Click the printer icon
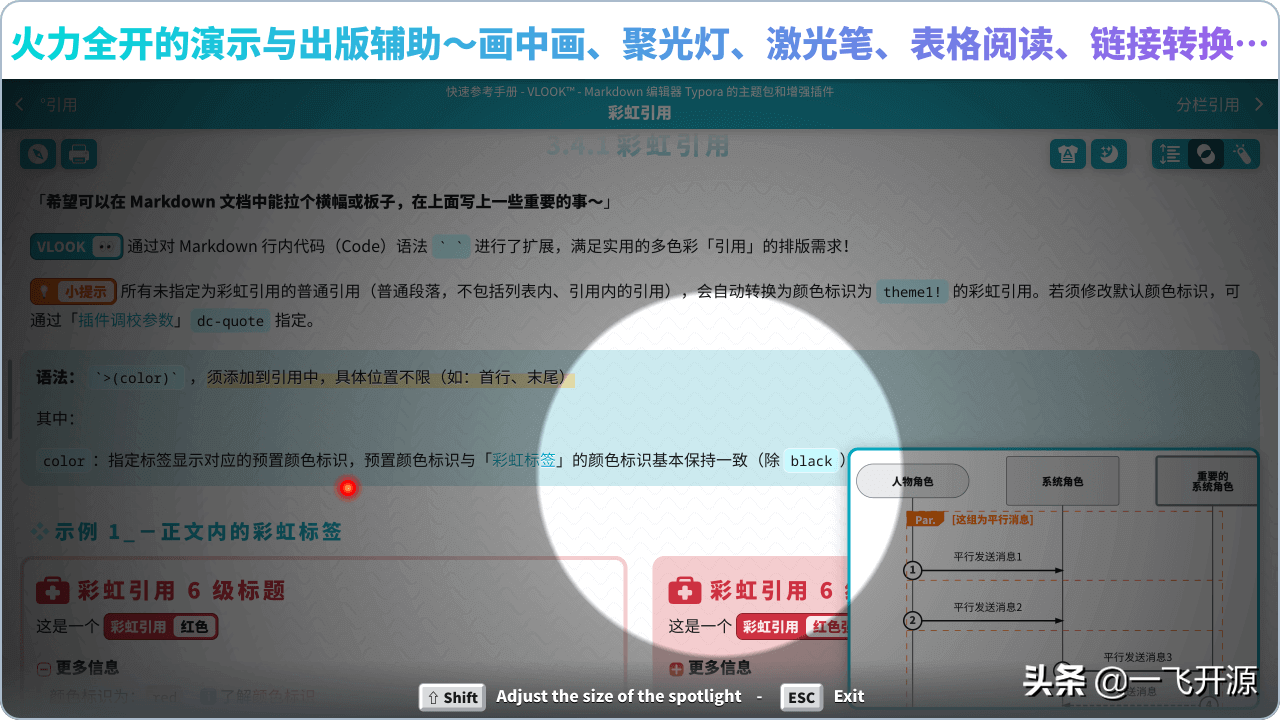This screenshot has width=1280, height=720. point(79,154)
